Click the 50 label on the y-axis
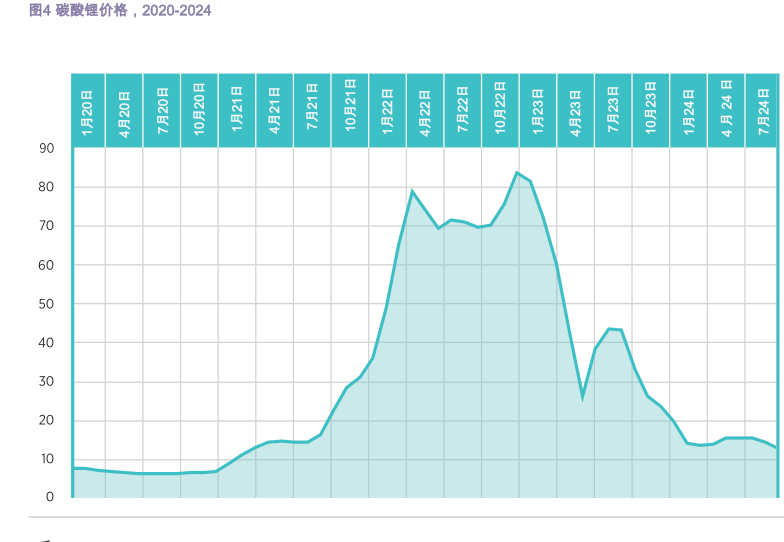The height and width of the screenshot is (542, 784). click(x=46, y=304)
